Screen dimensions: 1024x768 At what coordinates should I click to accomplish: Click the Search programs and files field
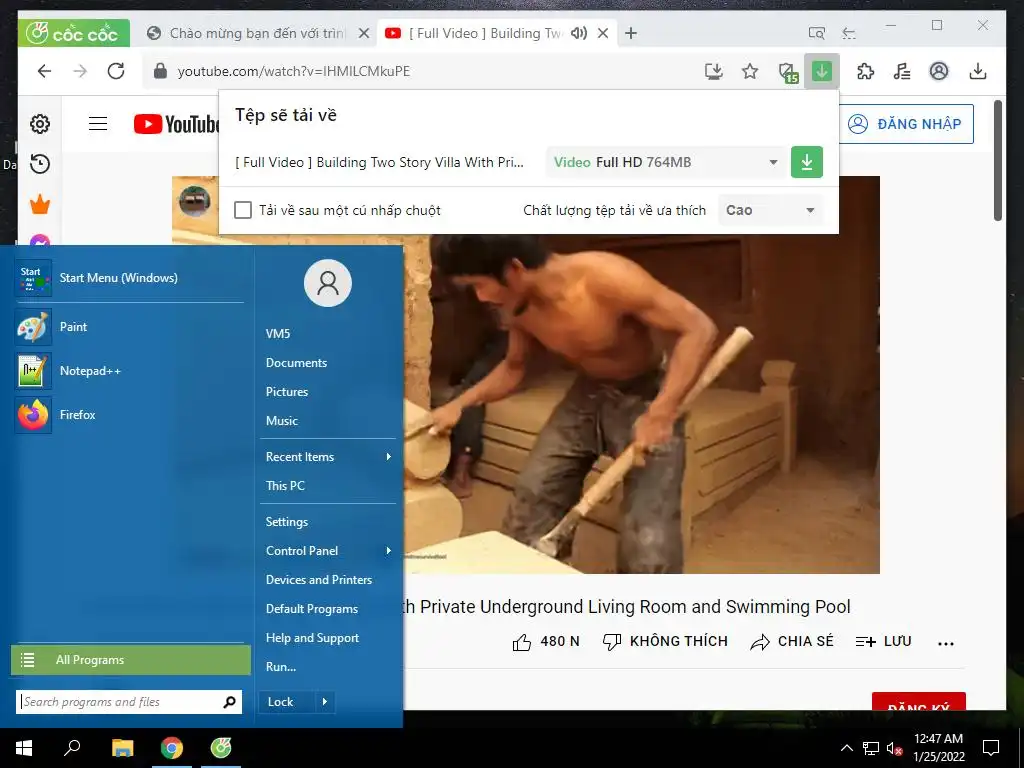coord(128,702)
